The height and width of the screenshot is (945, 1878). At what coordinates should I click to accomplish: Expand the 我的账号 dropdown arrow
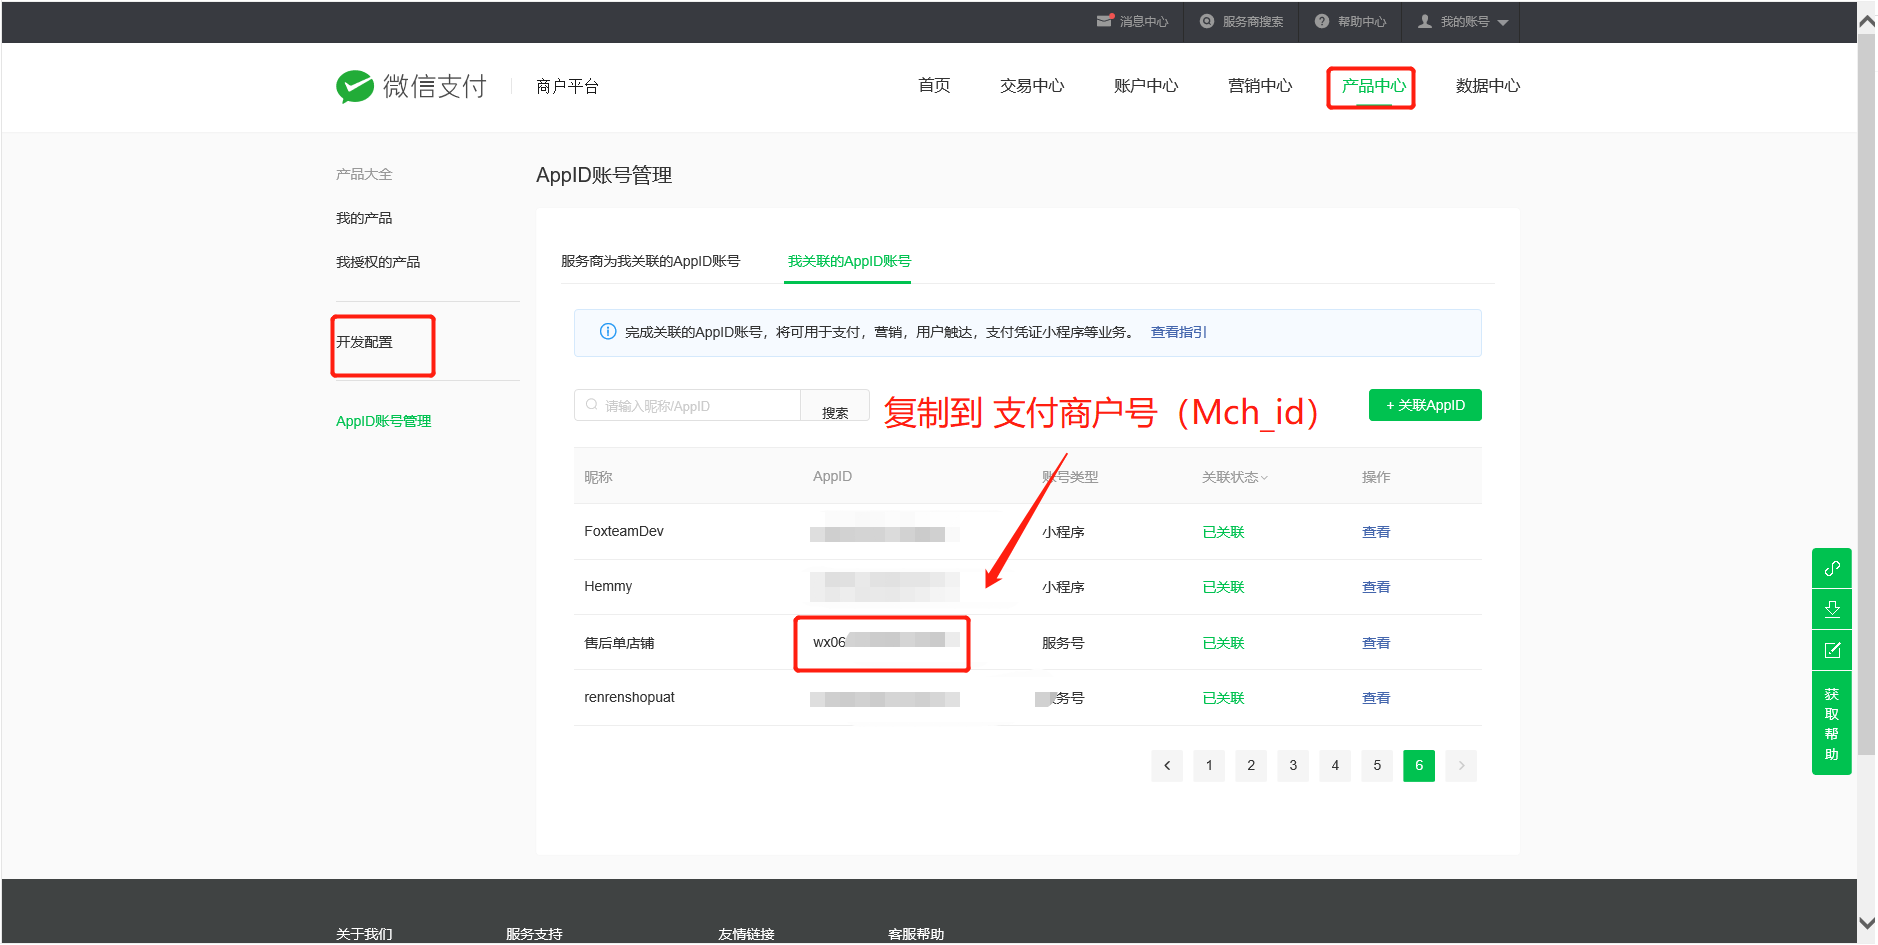pyautogui.click(x=1503, y=23)
